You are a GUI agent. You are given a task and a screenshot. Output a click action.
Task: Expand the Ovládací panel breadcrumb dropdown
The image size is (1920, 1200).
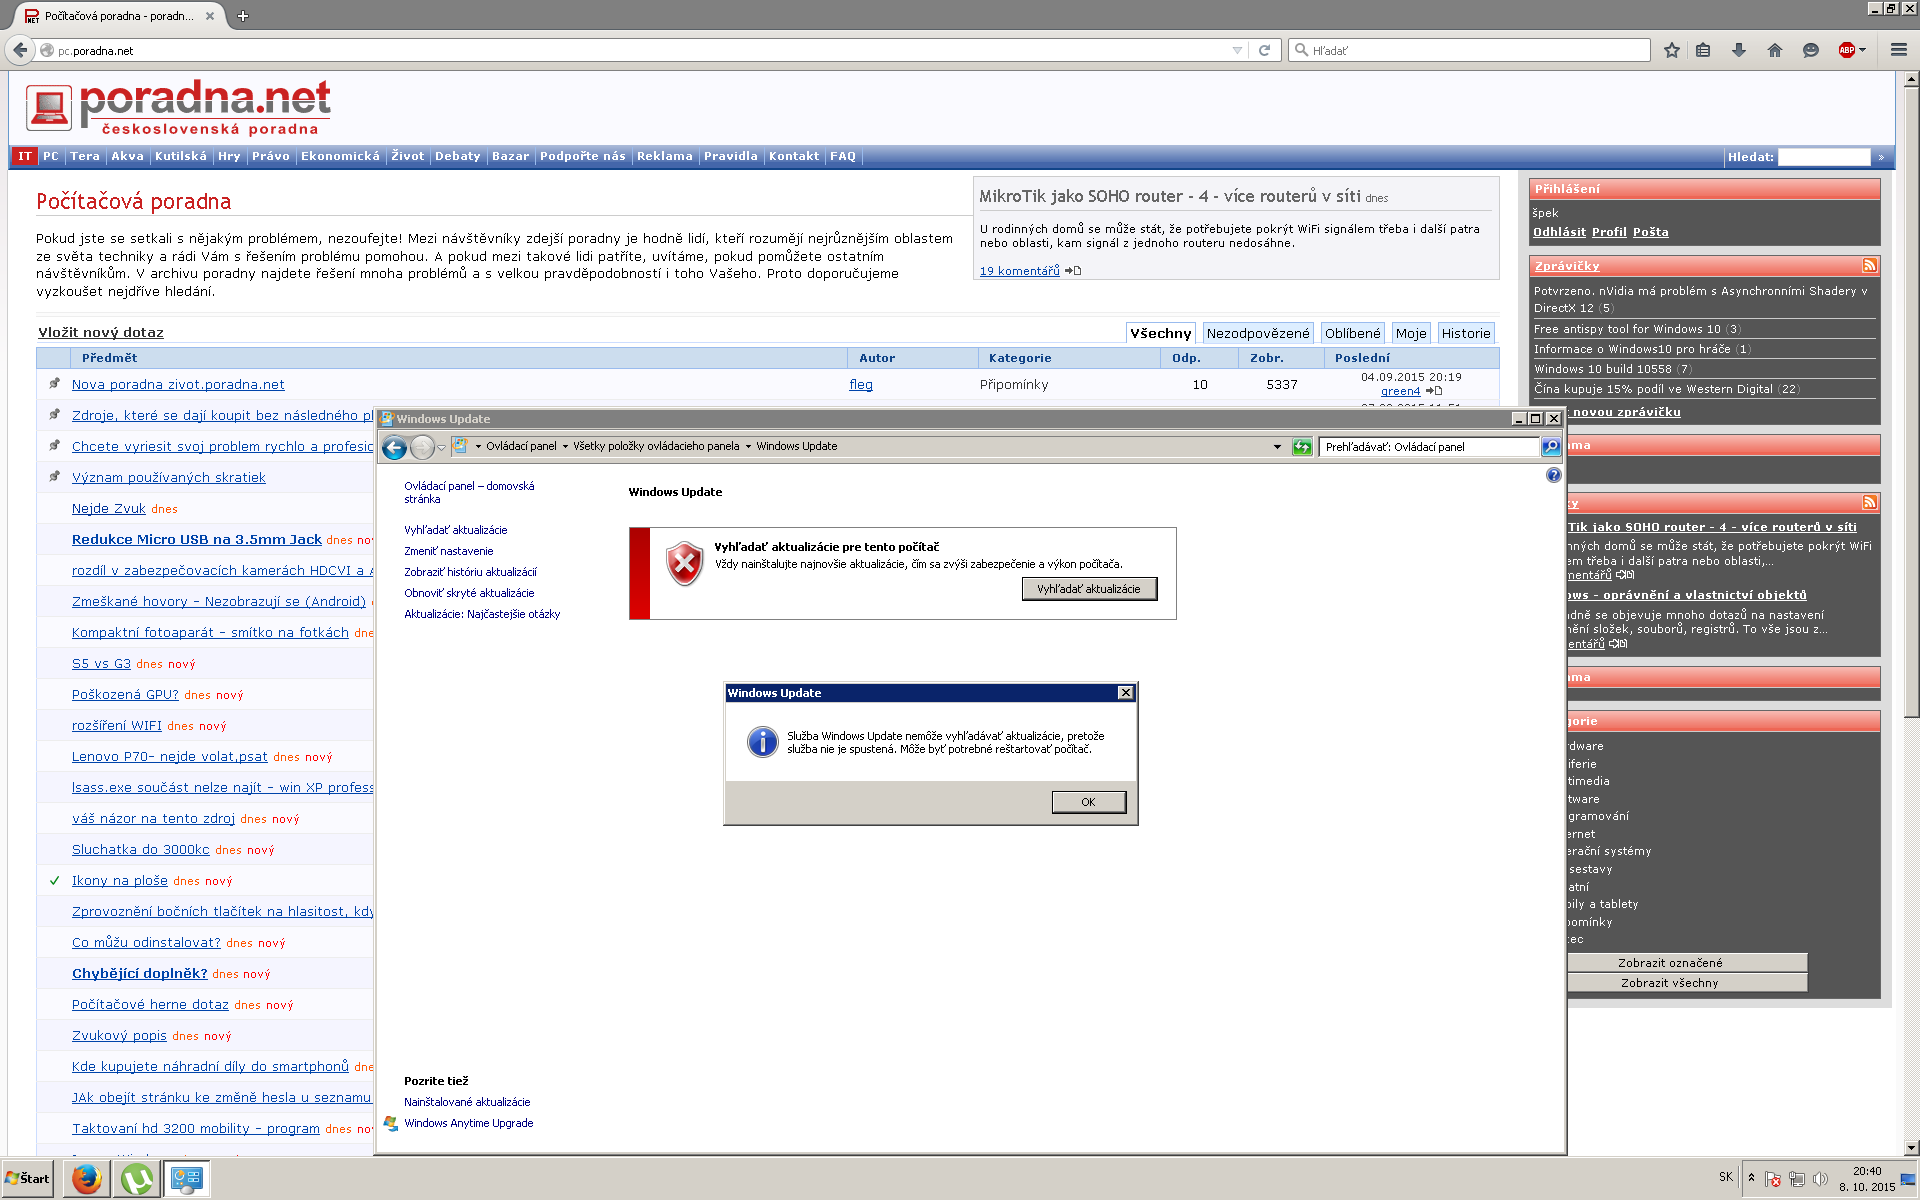tap(565, 447)
